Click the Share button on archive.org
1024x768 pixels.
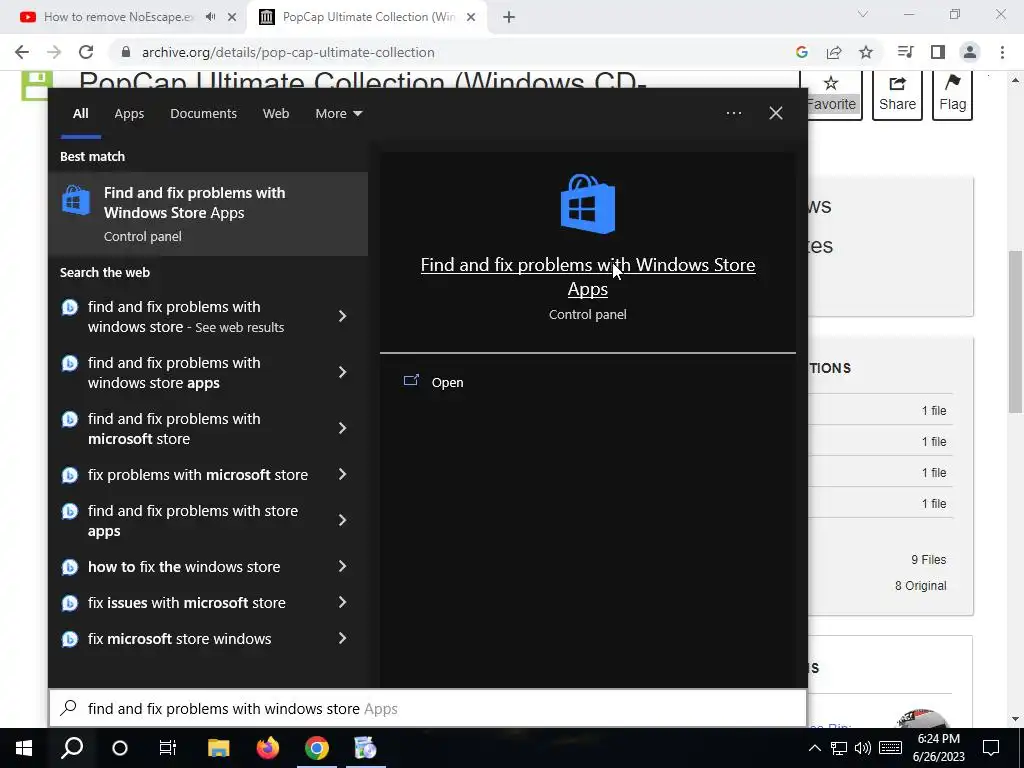(897, 95)
